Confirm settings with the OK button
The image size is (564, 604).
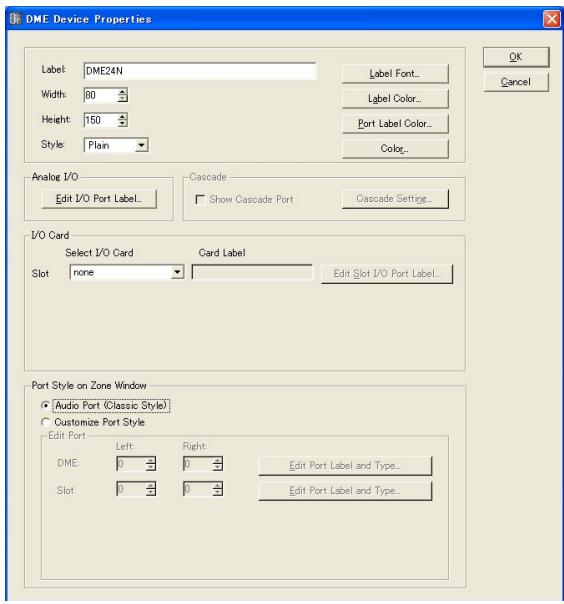516,57
